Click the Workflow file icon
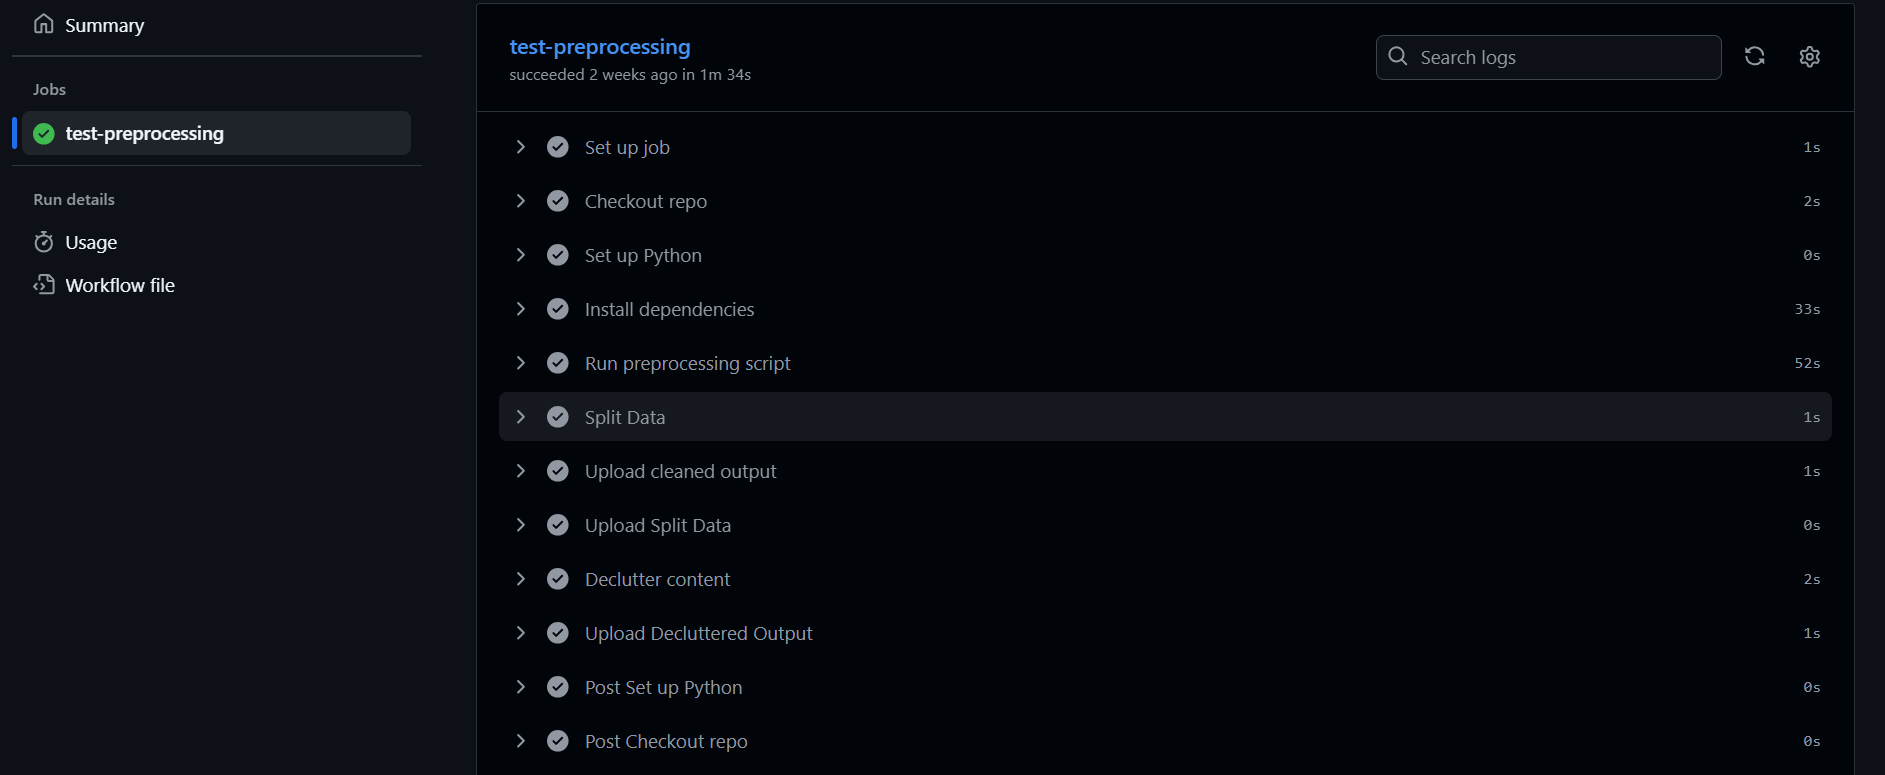This screenshot has width=1885, height=775. [43, 285]
